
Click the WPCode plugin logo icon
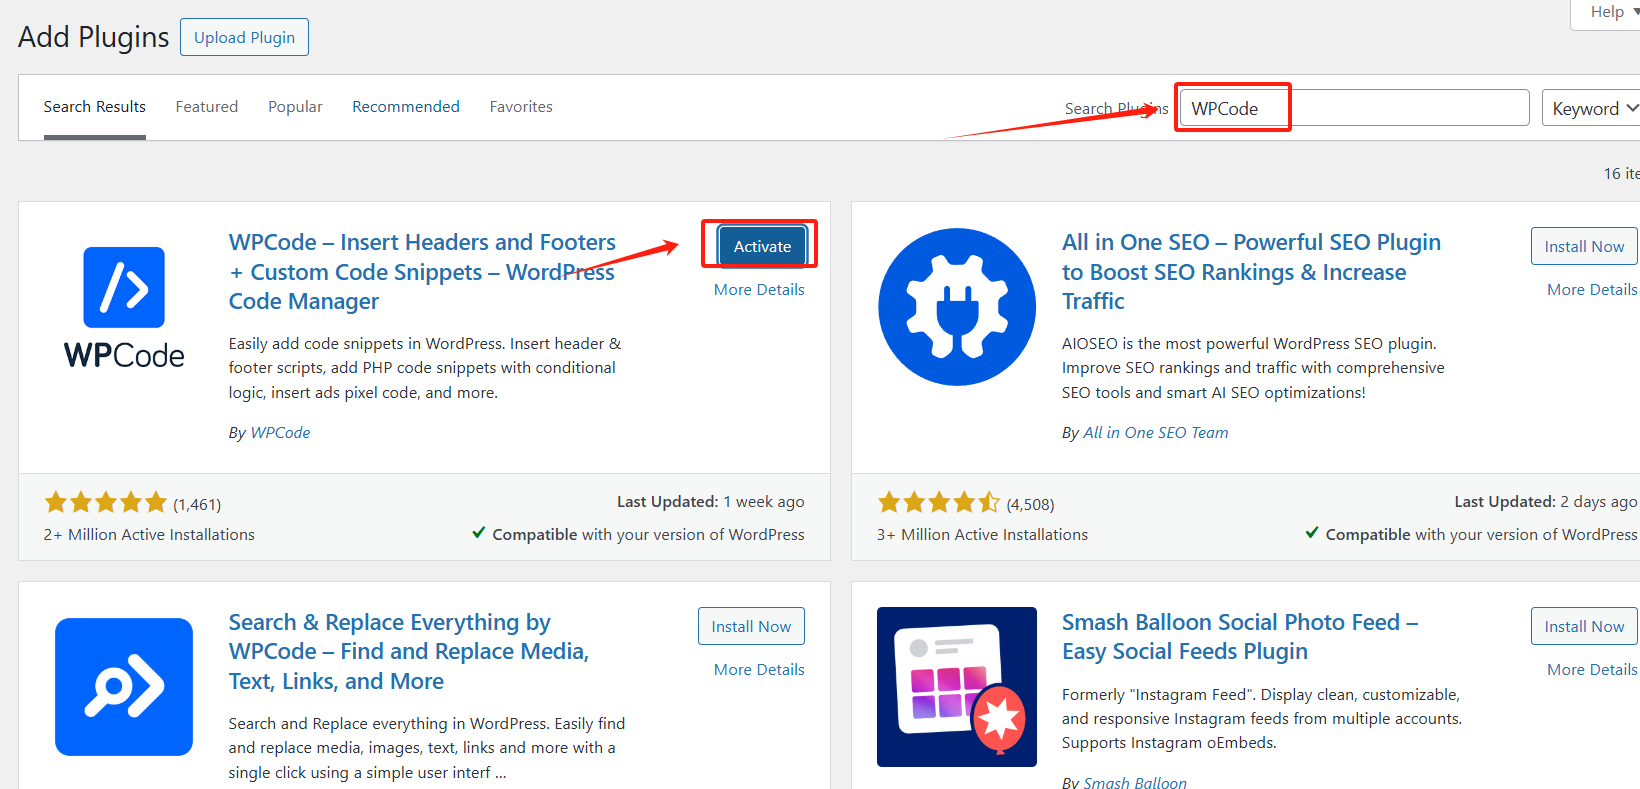point(124,288)
